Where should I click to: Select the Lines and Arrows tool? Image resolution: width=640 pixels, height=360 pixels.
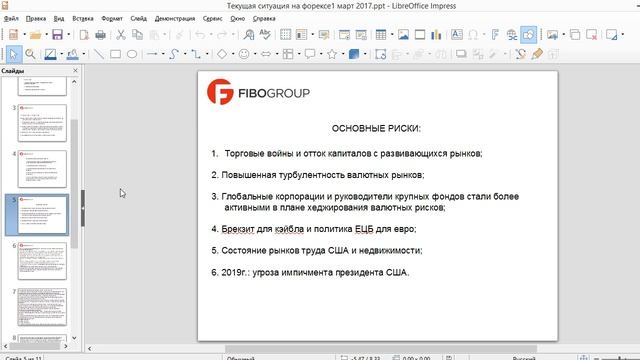[152, 54]
